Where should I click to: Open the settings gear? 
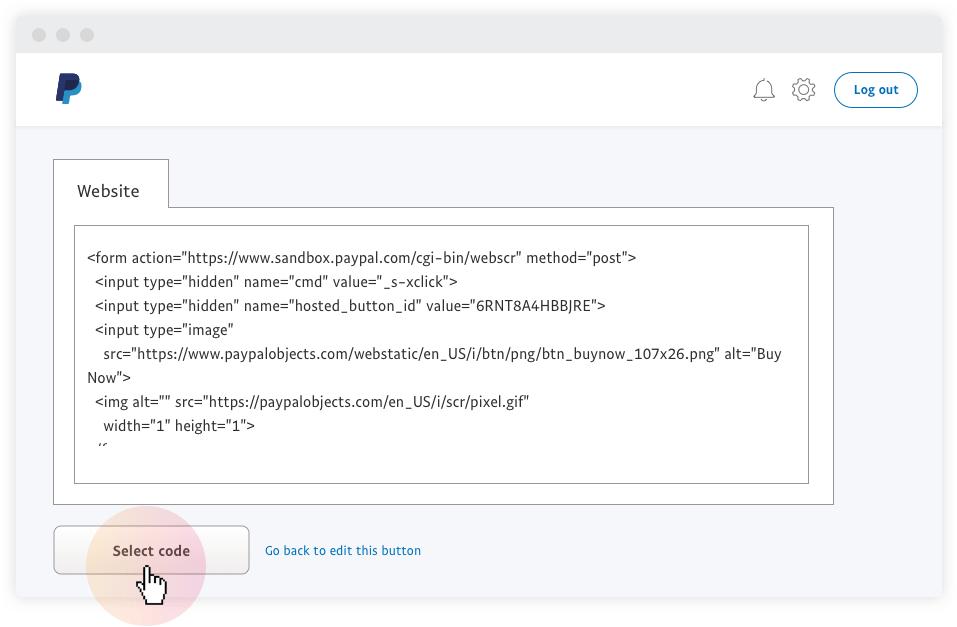point(803,90)
